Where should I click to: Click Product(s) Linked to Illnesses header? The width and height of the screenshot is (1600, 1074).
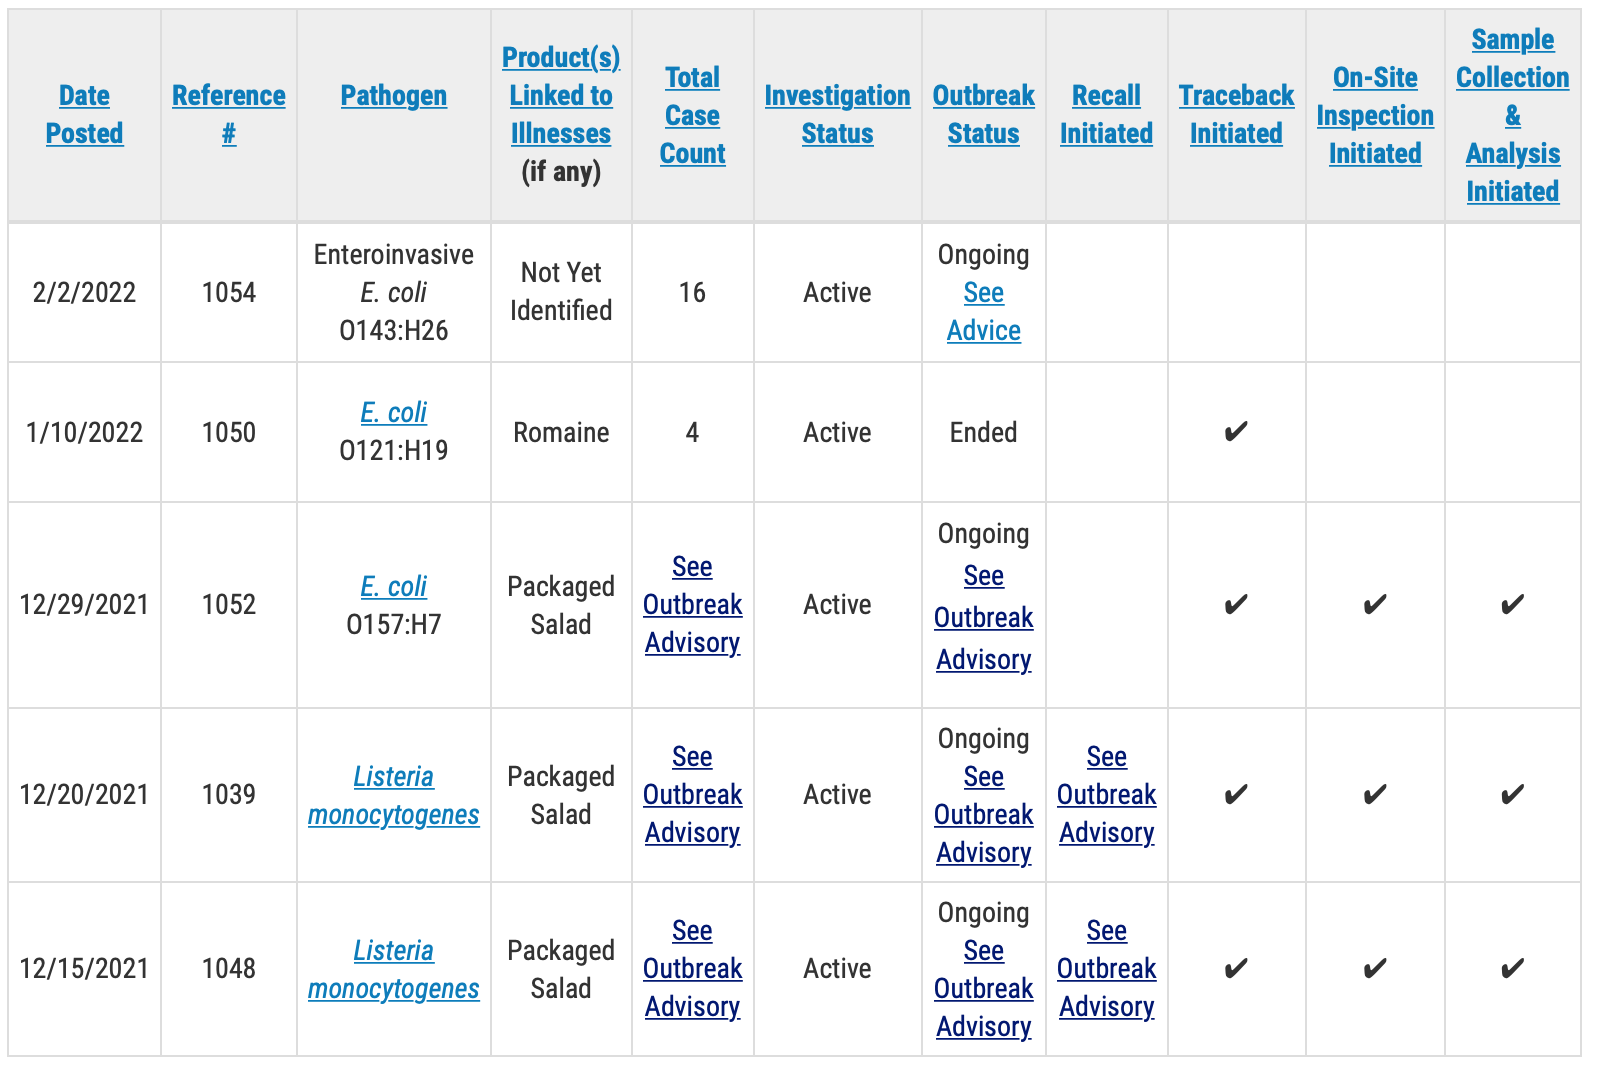coord(561,96)
